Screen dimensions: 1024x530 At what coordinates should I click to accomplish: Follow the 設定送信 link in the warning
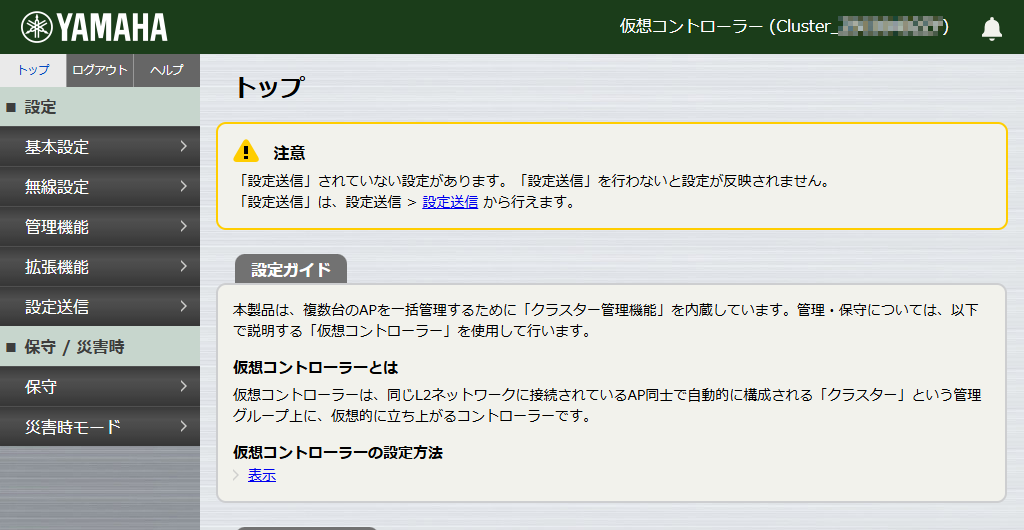click(x=450, y=202)
